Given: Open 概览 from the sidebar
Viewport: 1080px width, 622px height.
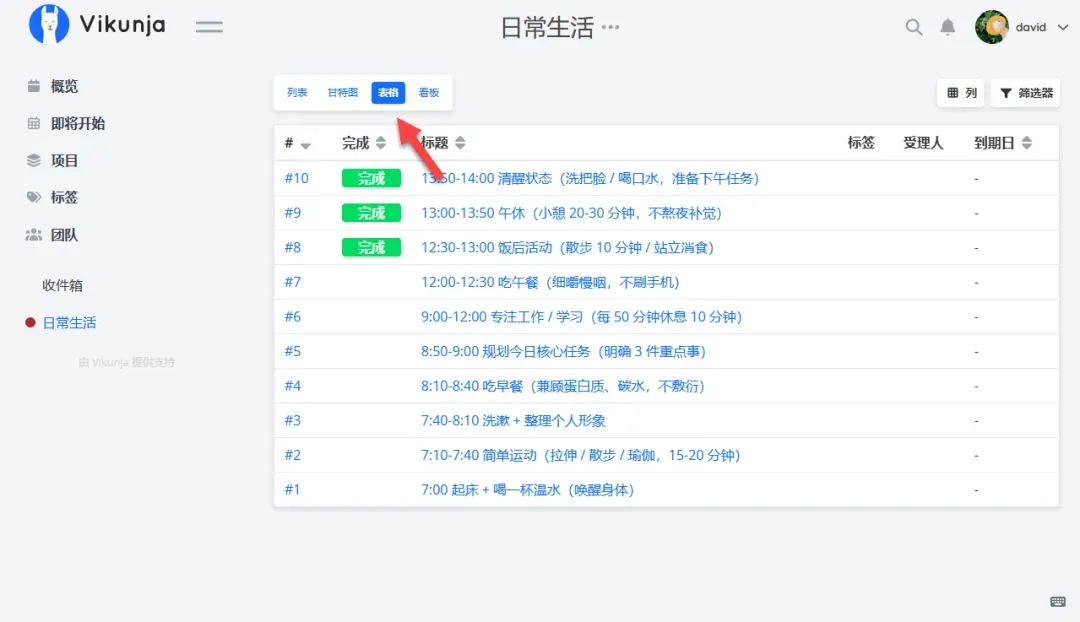Looking at the screenshot, I should (64, 86).
